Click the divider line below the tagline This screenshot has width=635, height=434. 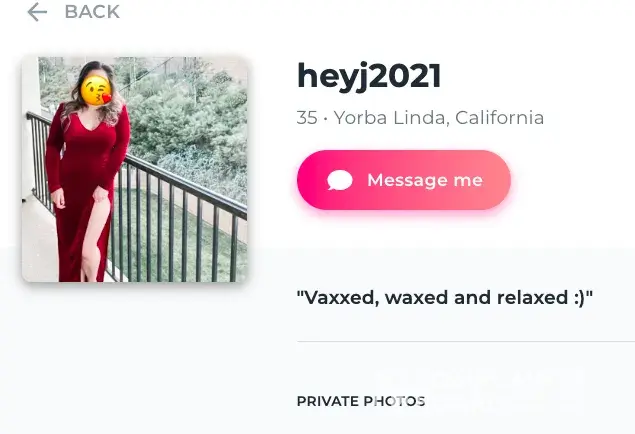(466, 342)
